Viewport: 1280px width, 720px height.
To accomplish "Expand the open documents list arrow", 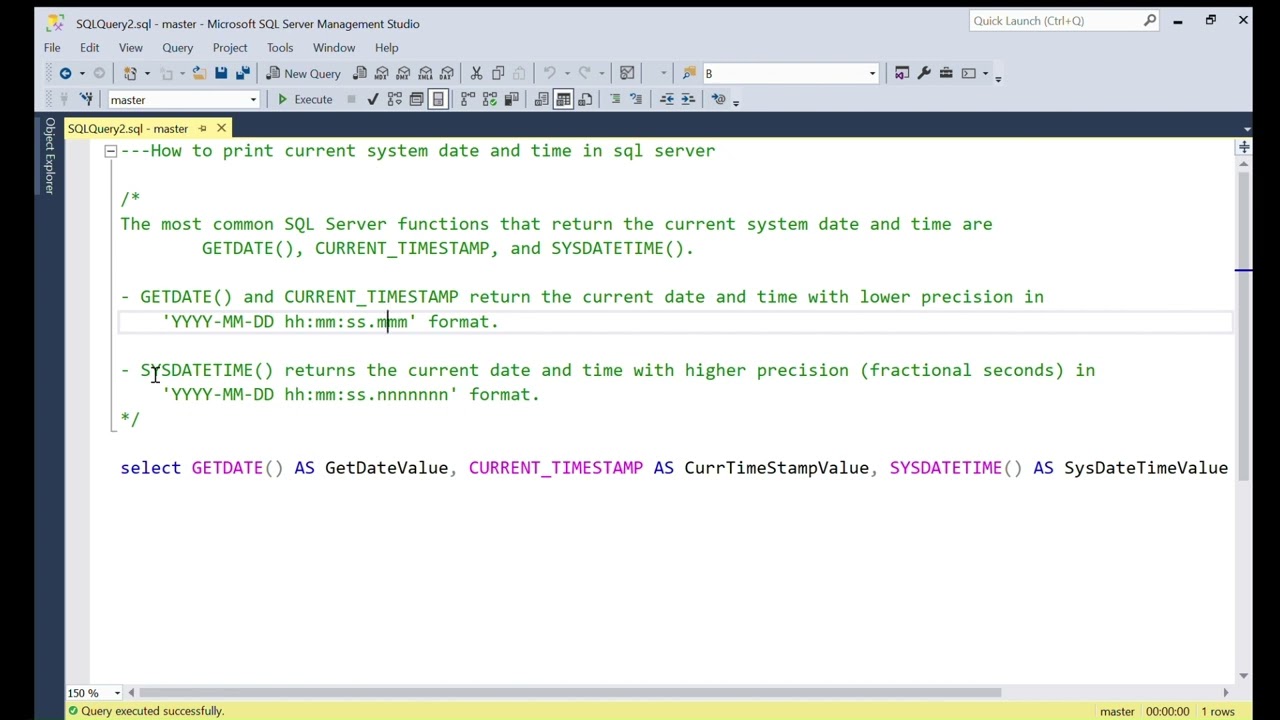I will click(1246, 129).
